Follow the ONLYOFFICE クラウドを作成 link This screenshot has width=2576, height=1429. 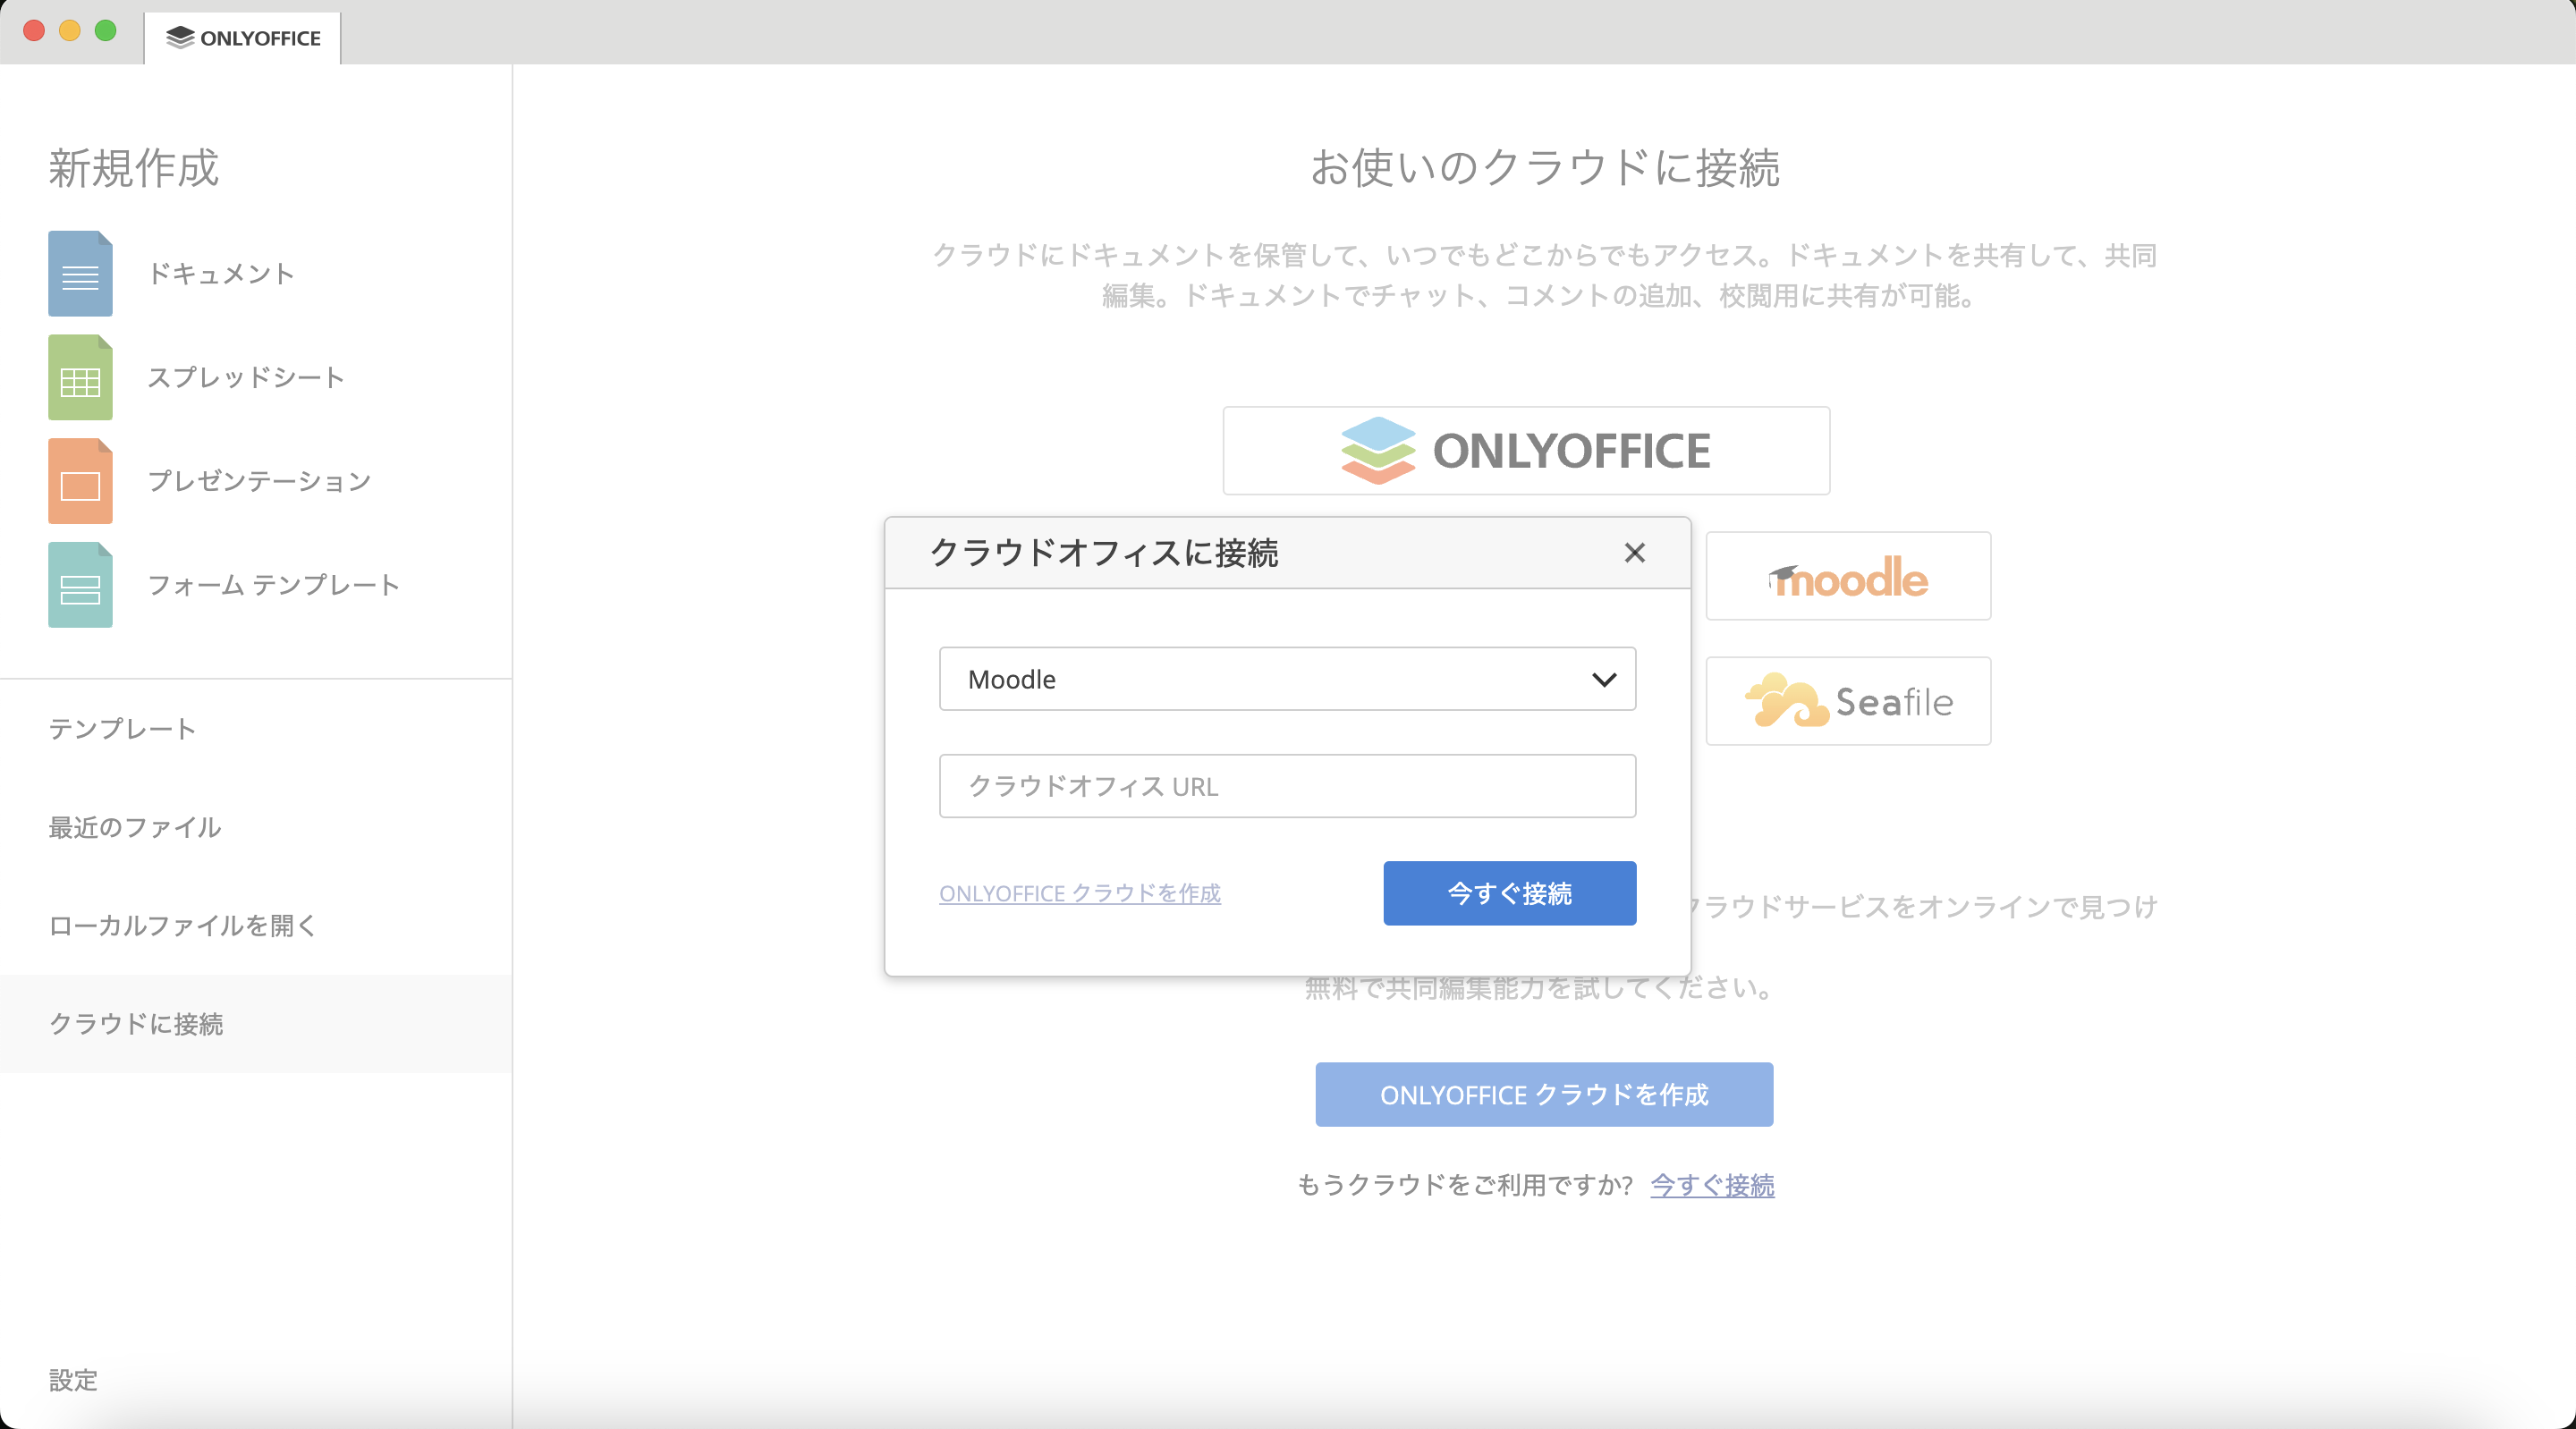(1079, 893)
